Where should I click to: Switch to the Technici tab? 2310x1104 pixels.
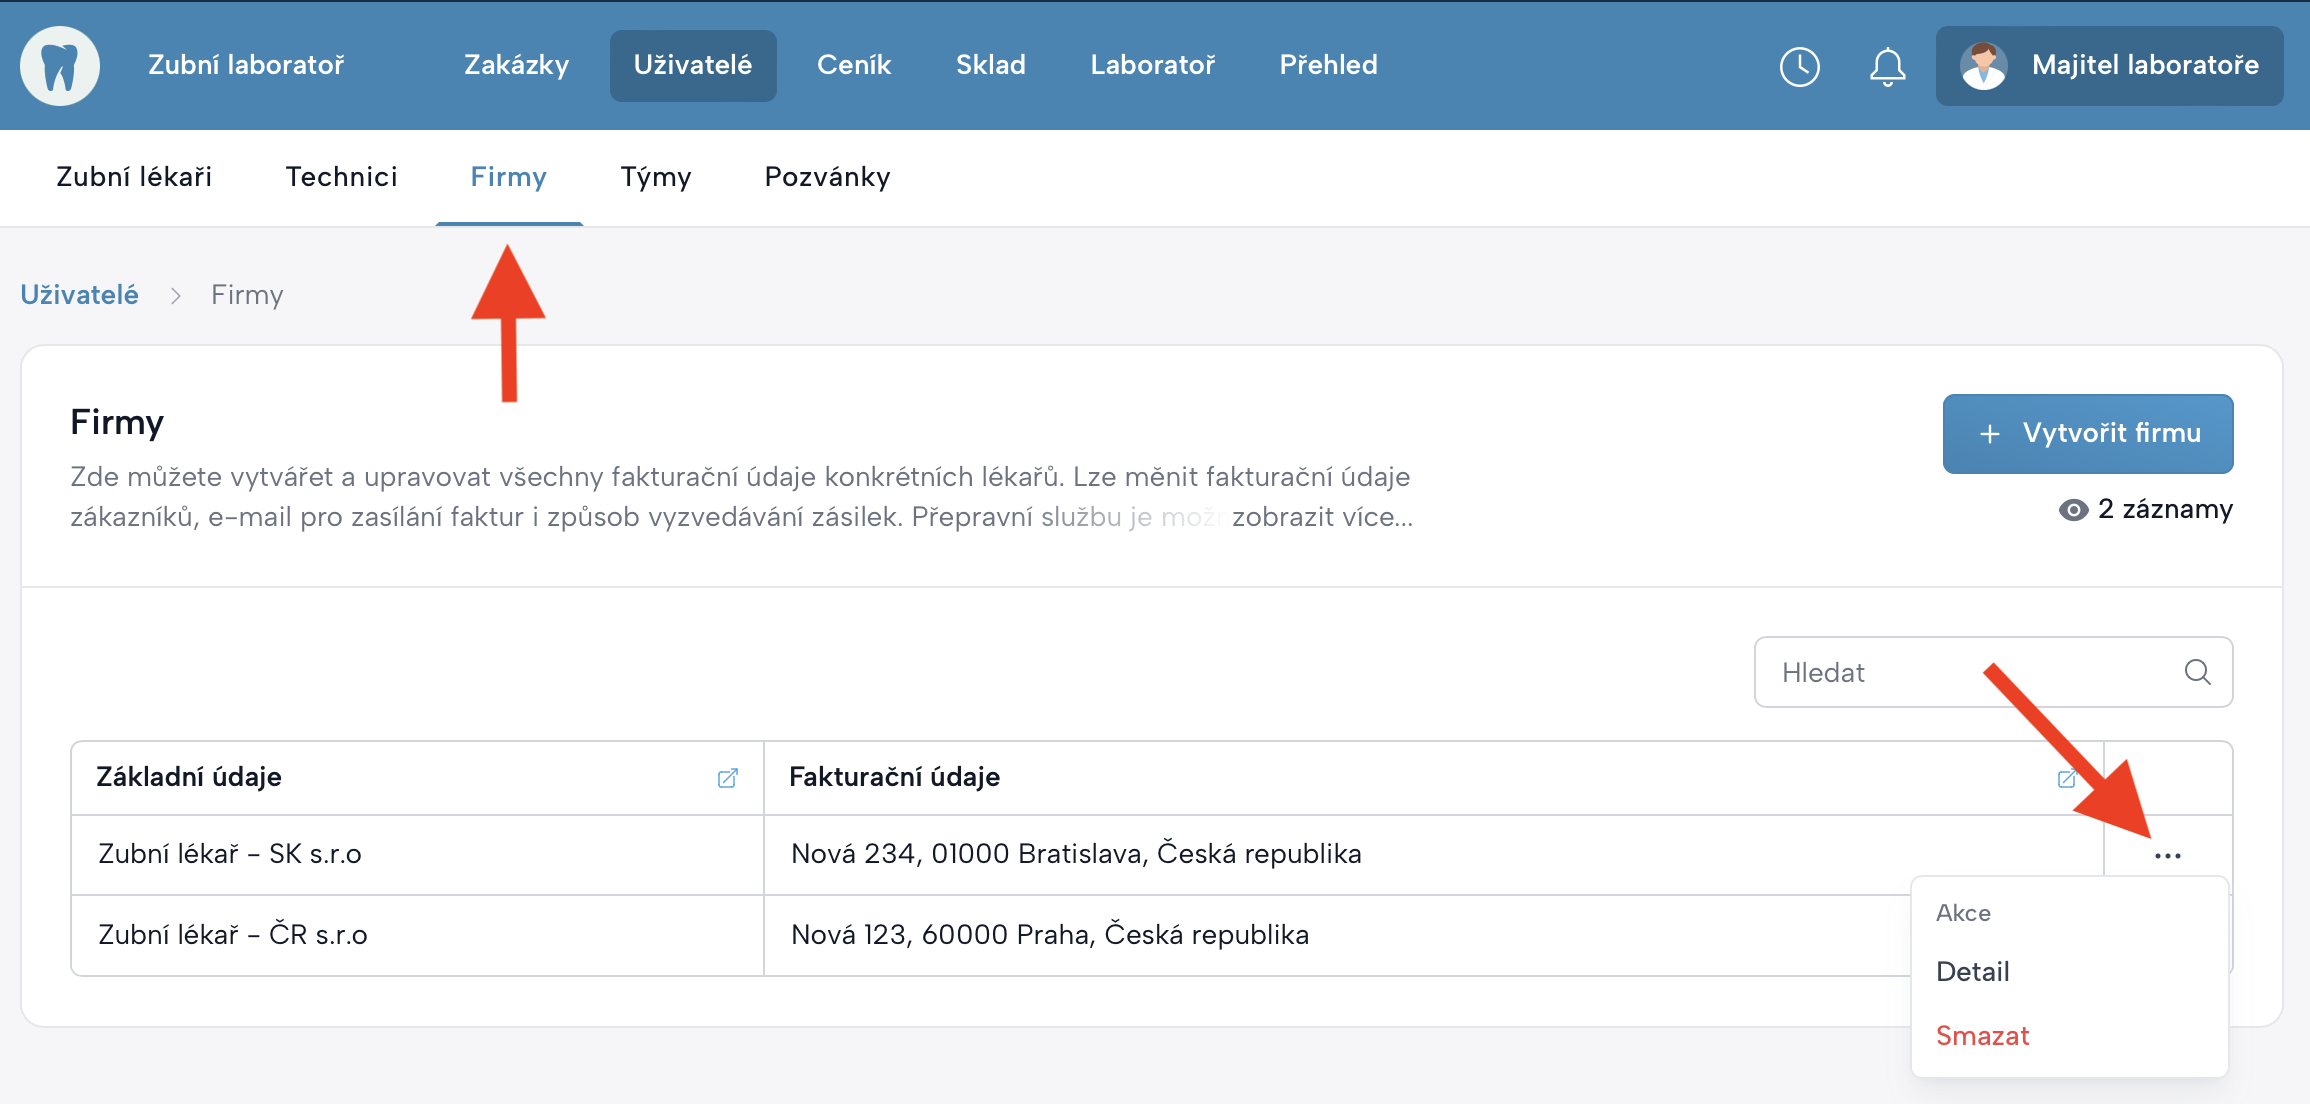(341, 177)
